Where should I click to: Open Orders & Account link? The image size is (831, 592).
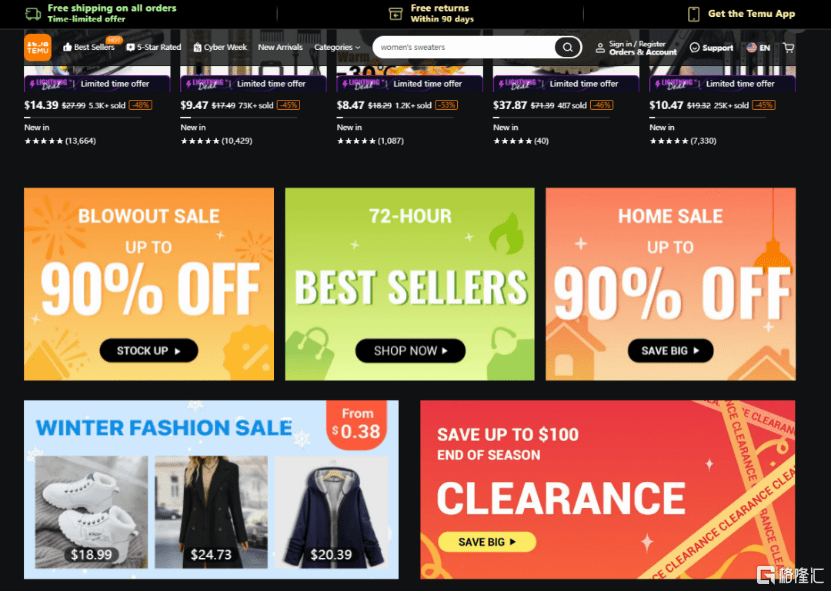pos(643,52)
